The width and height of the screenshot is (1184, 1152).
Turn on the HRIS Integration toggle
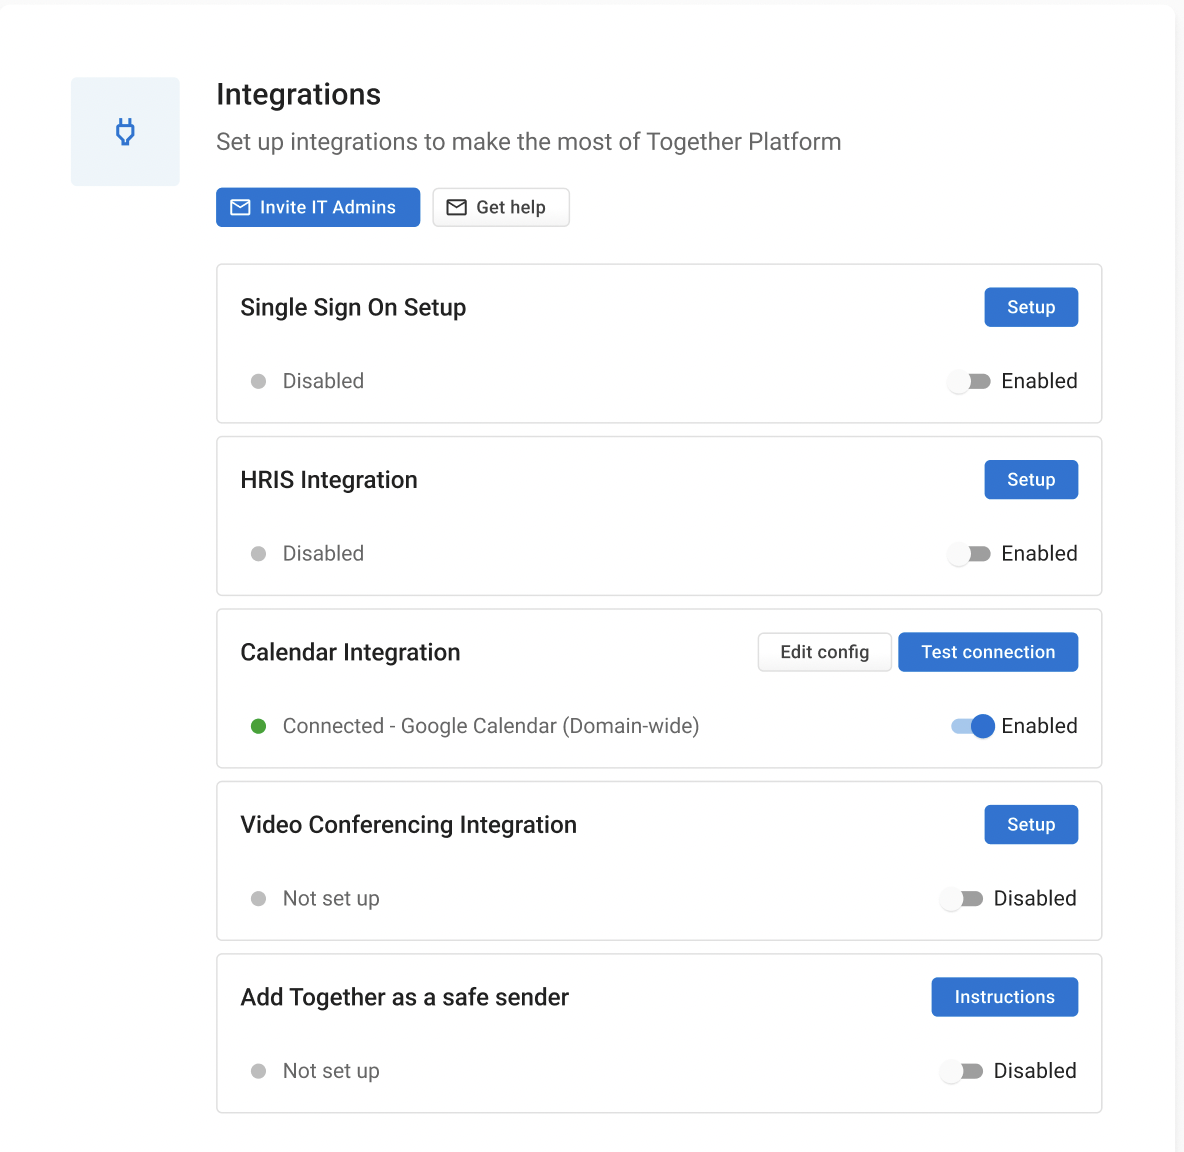[x=969, y=553]
